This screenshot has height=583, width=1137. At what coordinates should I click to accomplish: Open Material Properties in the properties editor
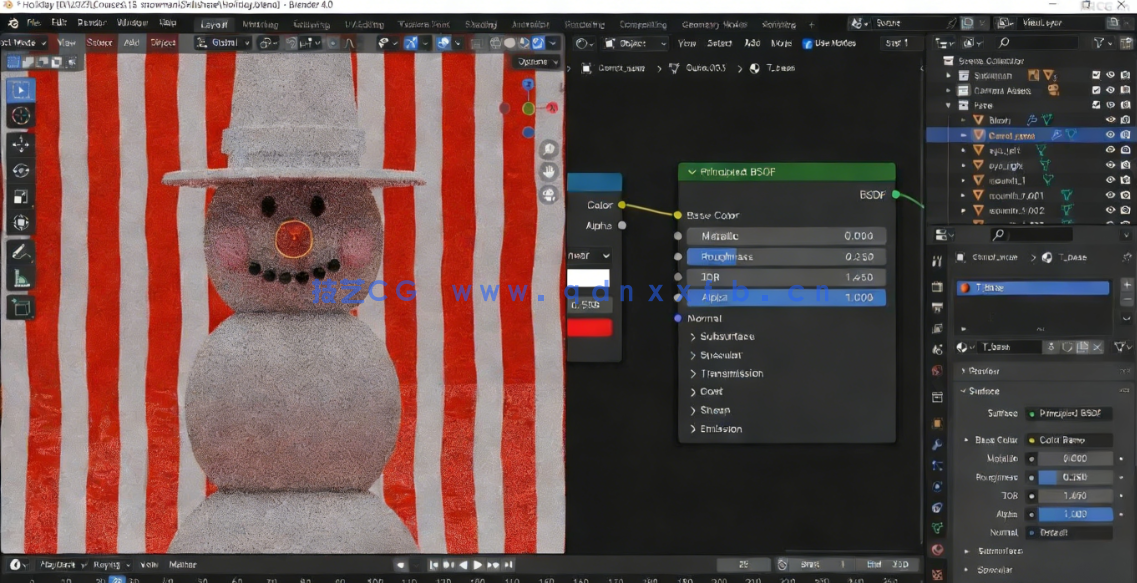938,548
